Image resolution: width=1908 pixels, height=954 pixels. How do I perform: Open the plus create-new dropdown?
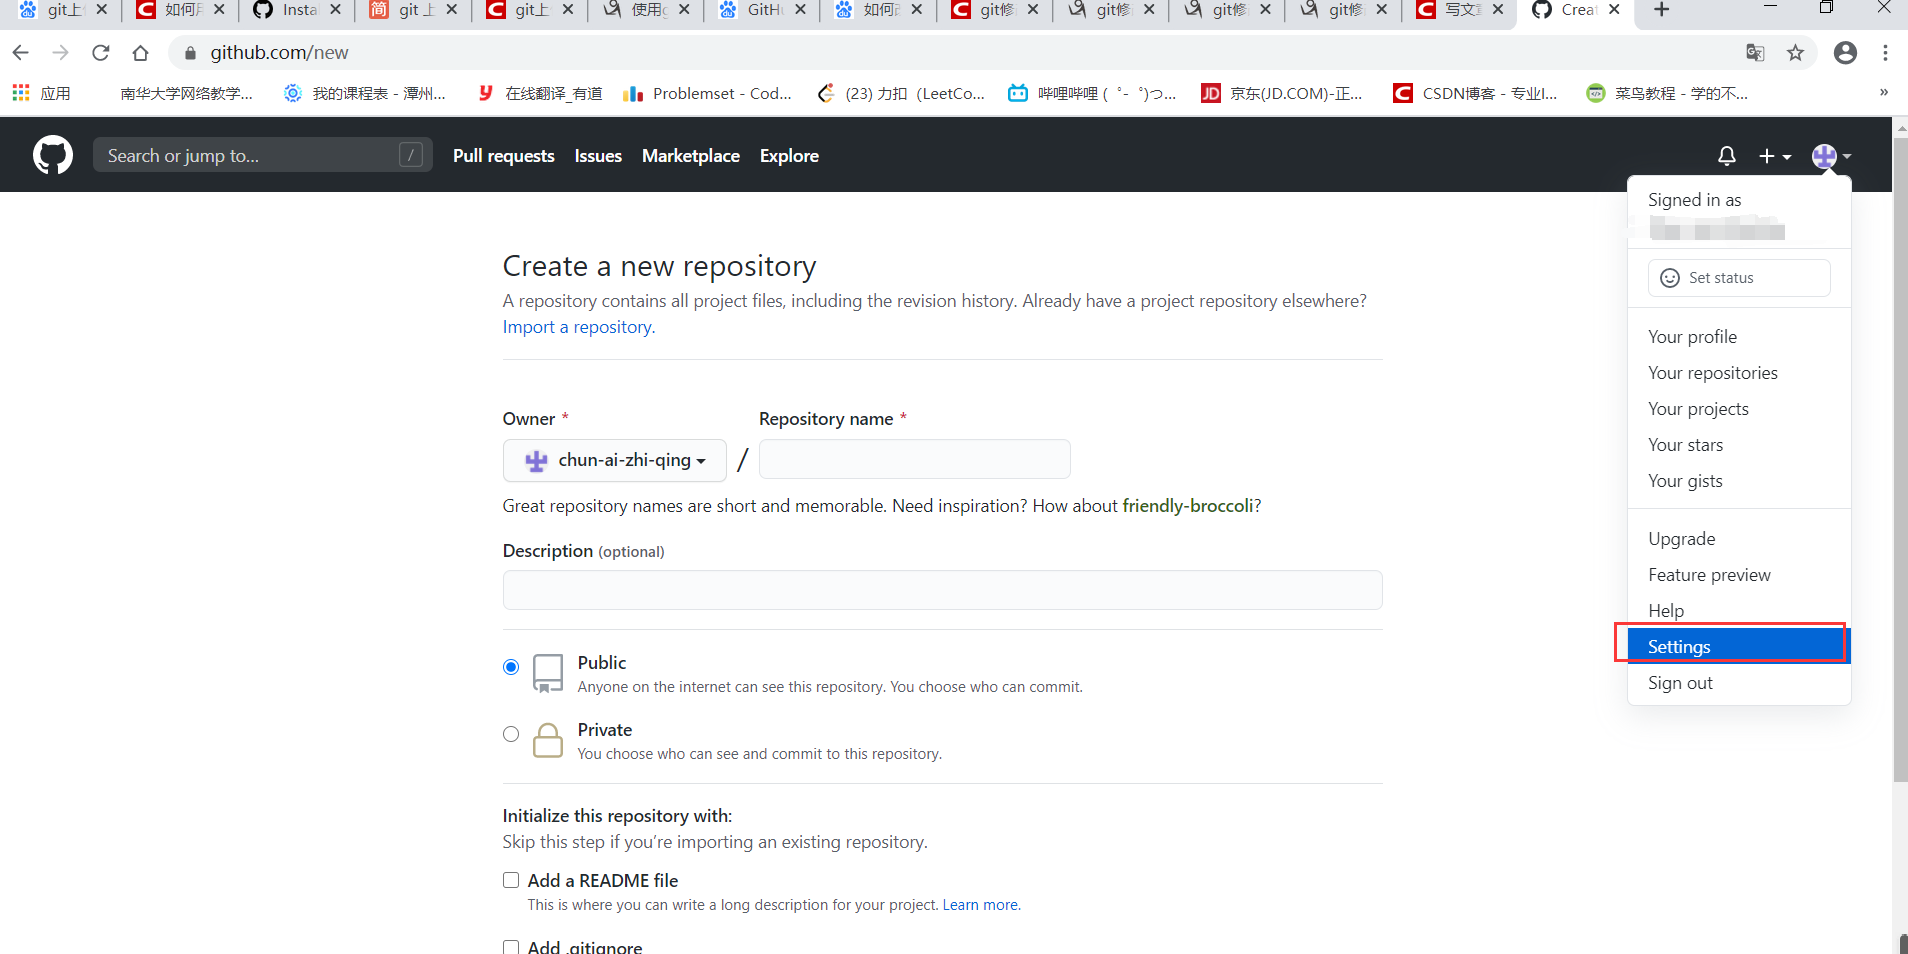[x=1775, y=156]
